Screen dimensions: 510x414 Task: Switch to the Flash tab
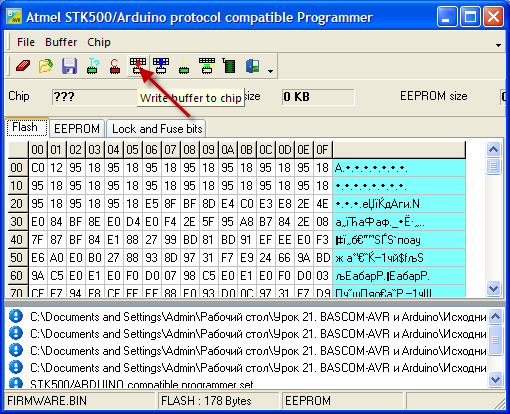(x=27, y=127)
